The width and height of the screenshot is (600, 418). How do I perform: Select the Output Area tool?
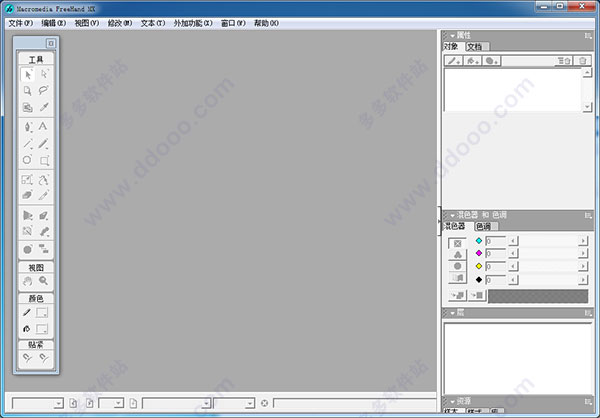click(x=28, y=107)
